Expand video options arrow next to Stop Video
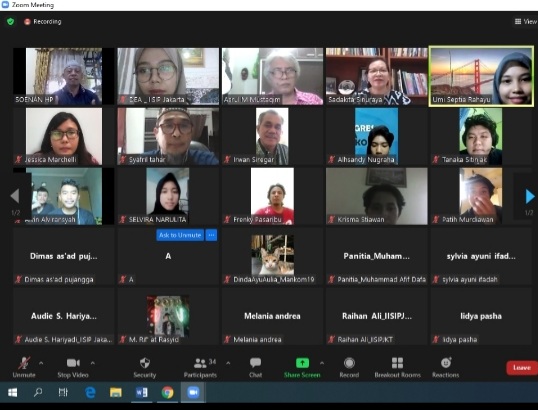Screen dimensions: 538x410 click(x=93, y=363)
